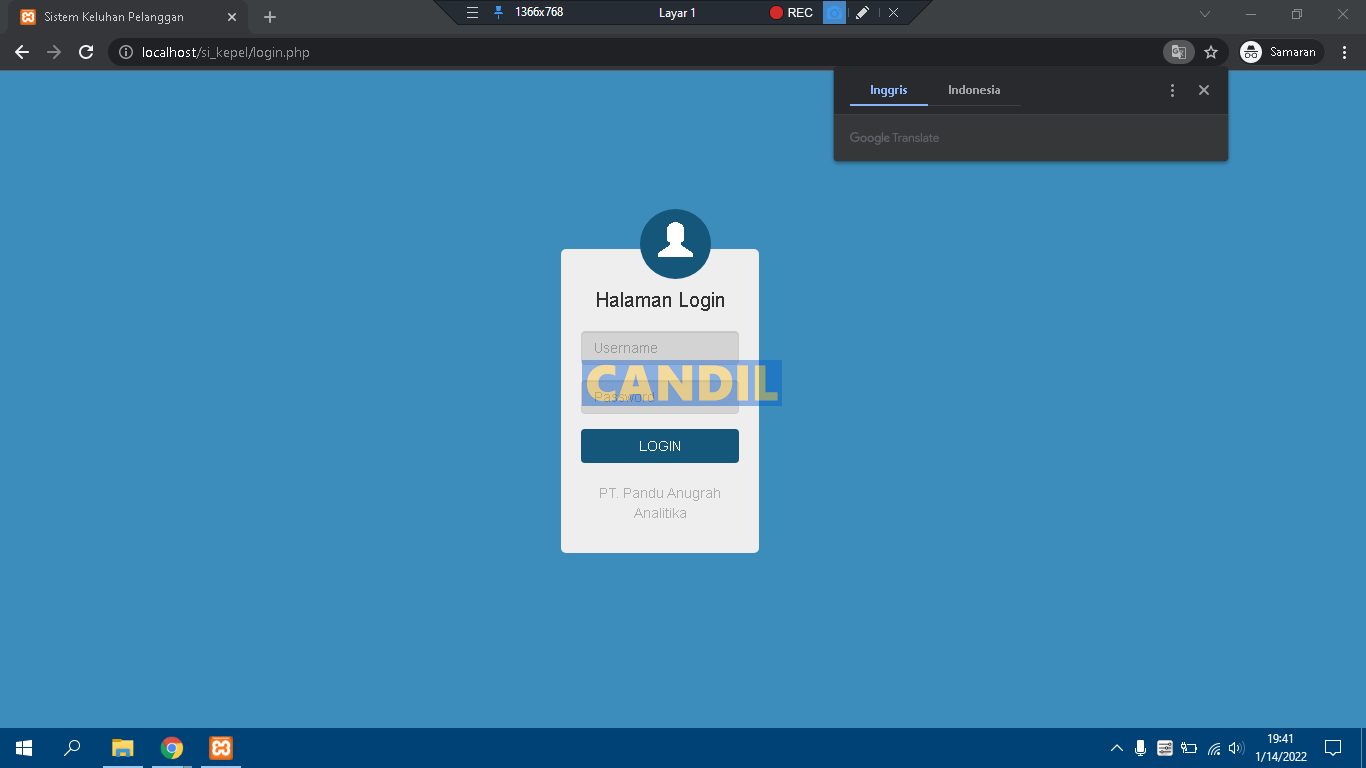Image resolution: width=1366 pixels, height=768 pixels.
Task: Open the Windows Start menu
Action: [x=24, y=748]
